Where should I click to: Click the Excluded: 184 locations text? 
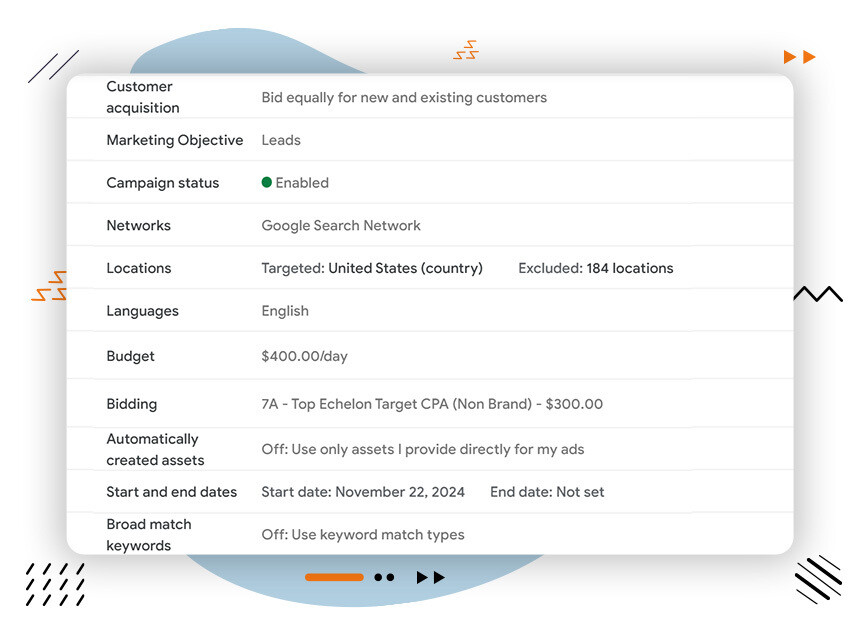point(595,268)
